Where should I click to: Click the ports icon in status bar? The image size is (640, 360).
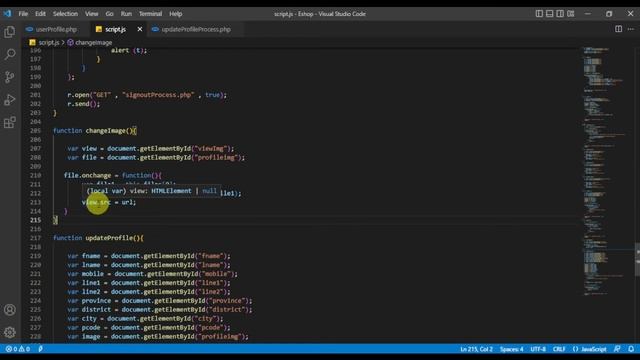40,349
